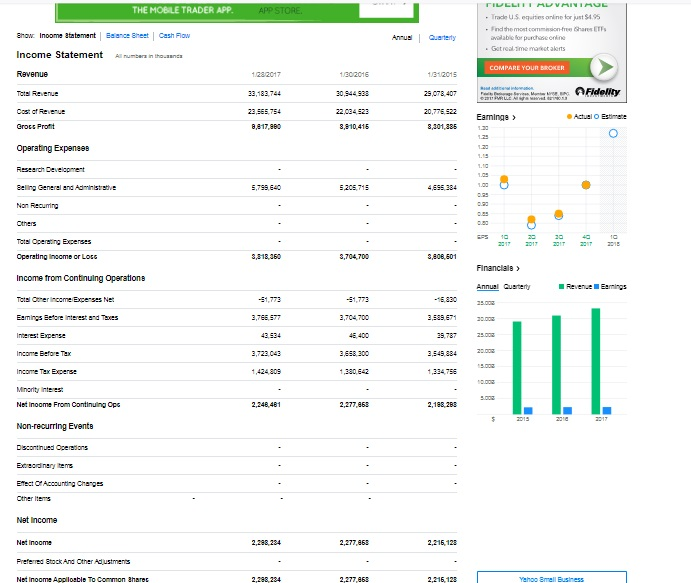Open the Cash Flow tab
Viewport: 691px width, 583px height.
click(x=174, y=36)
